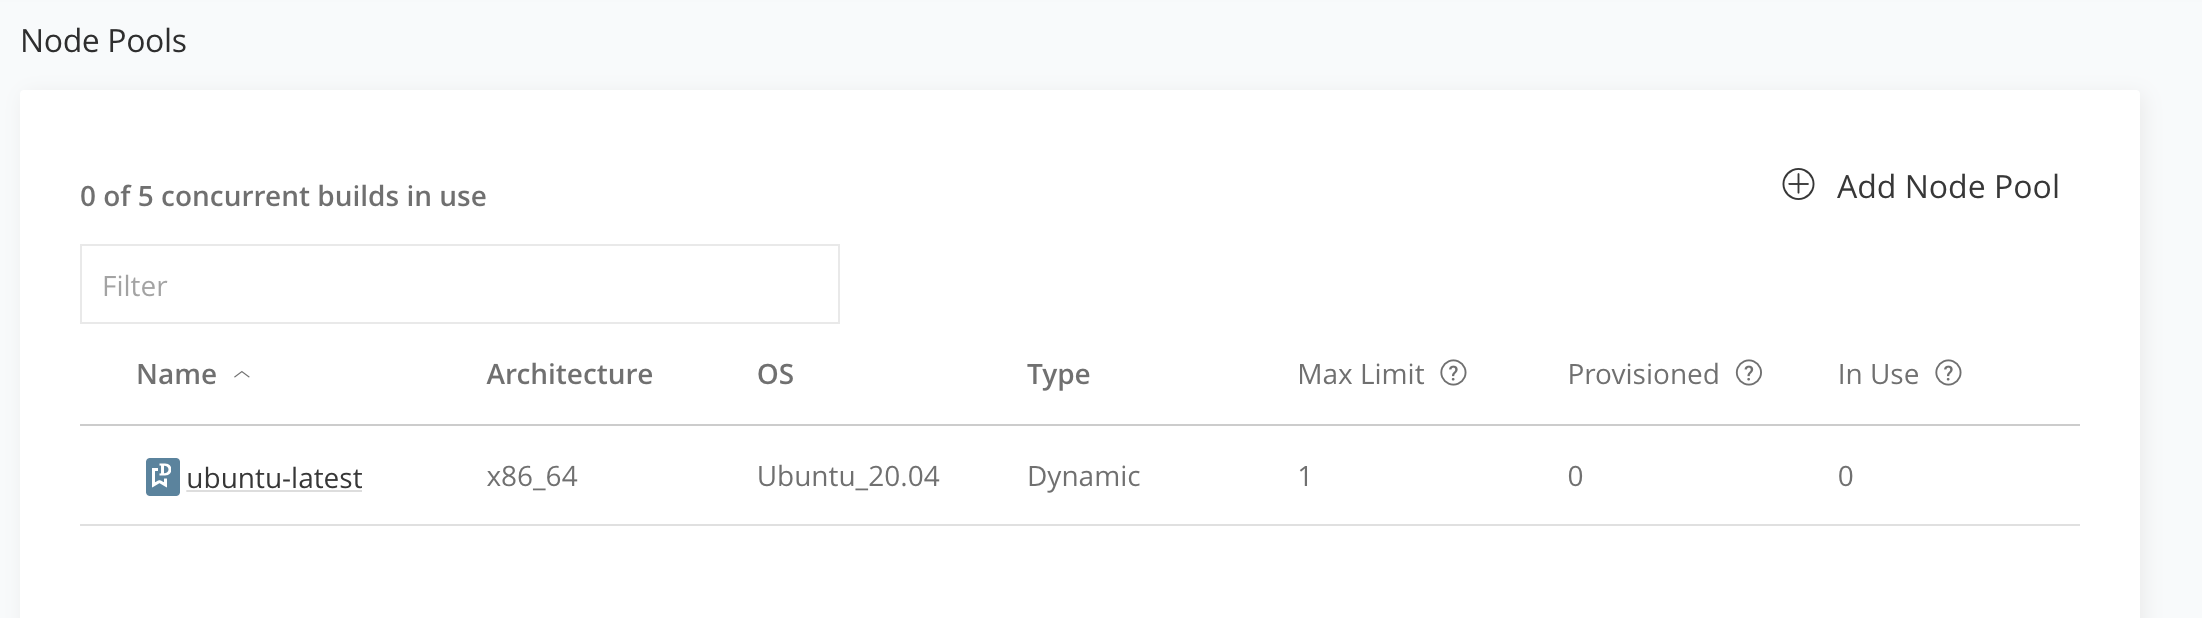Focus the Filter input field
Screen dimensions: 2202x618
point(460,284)
